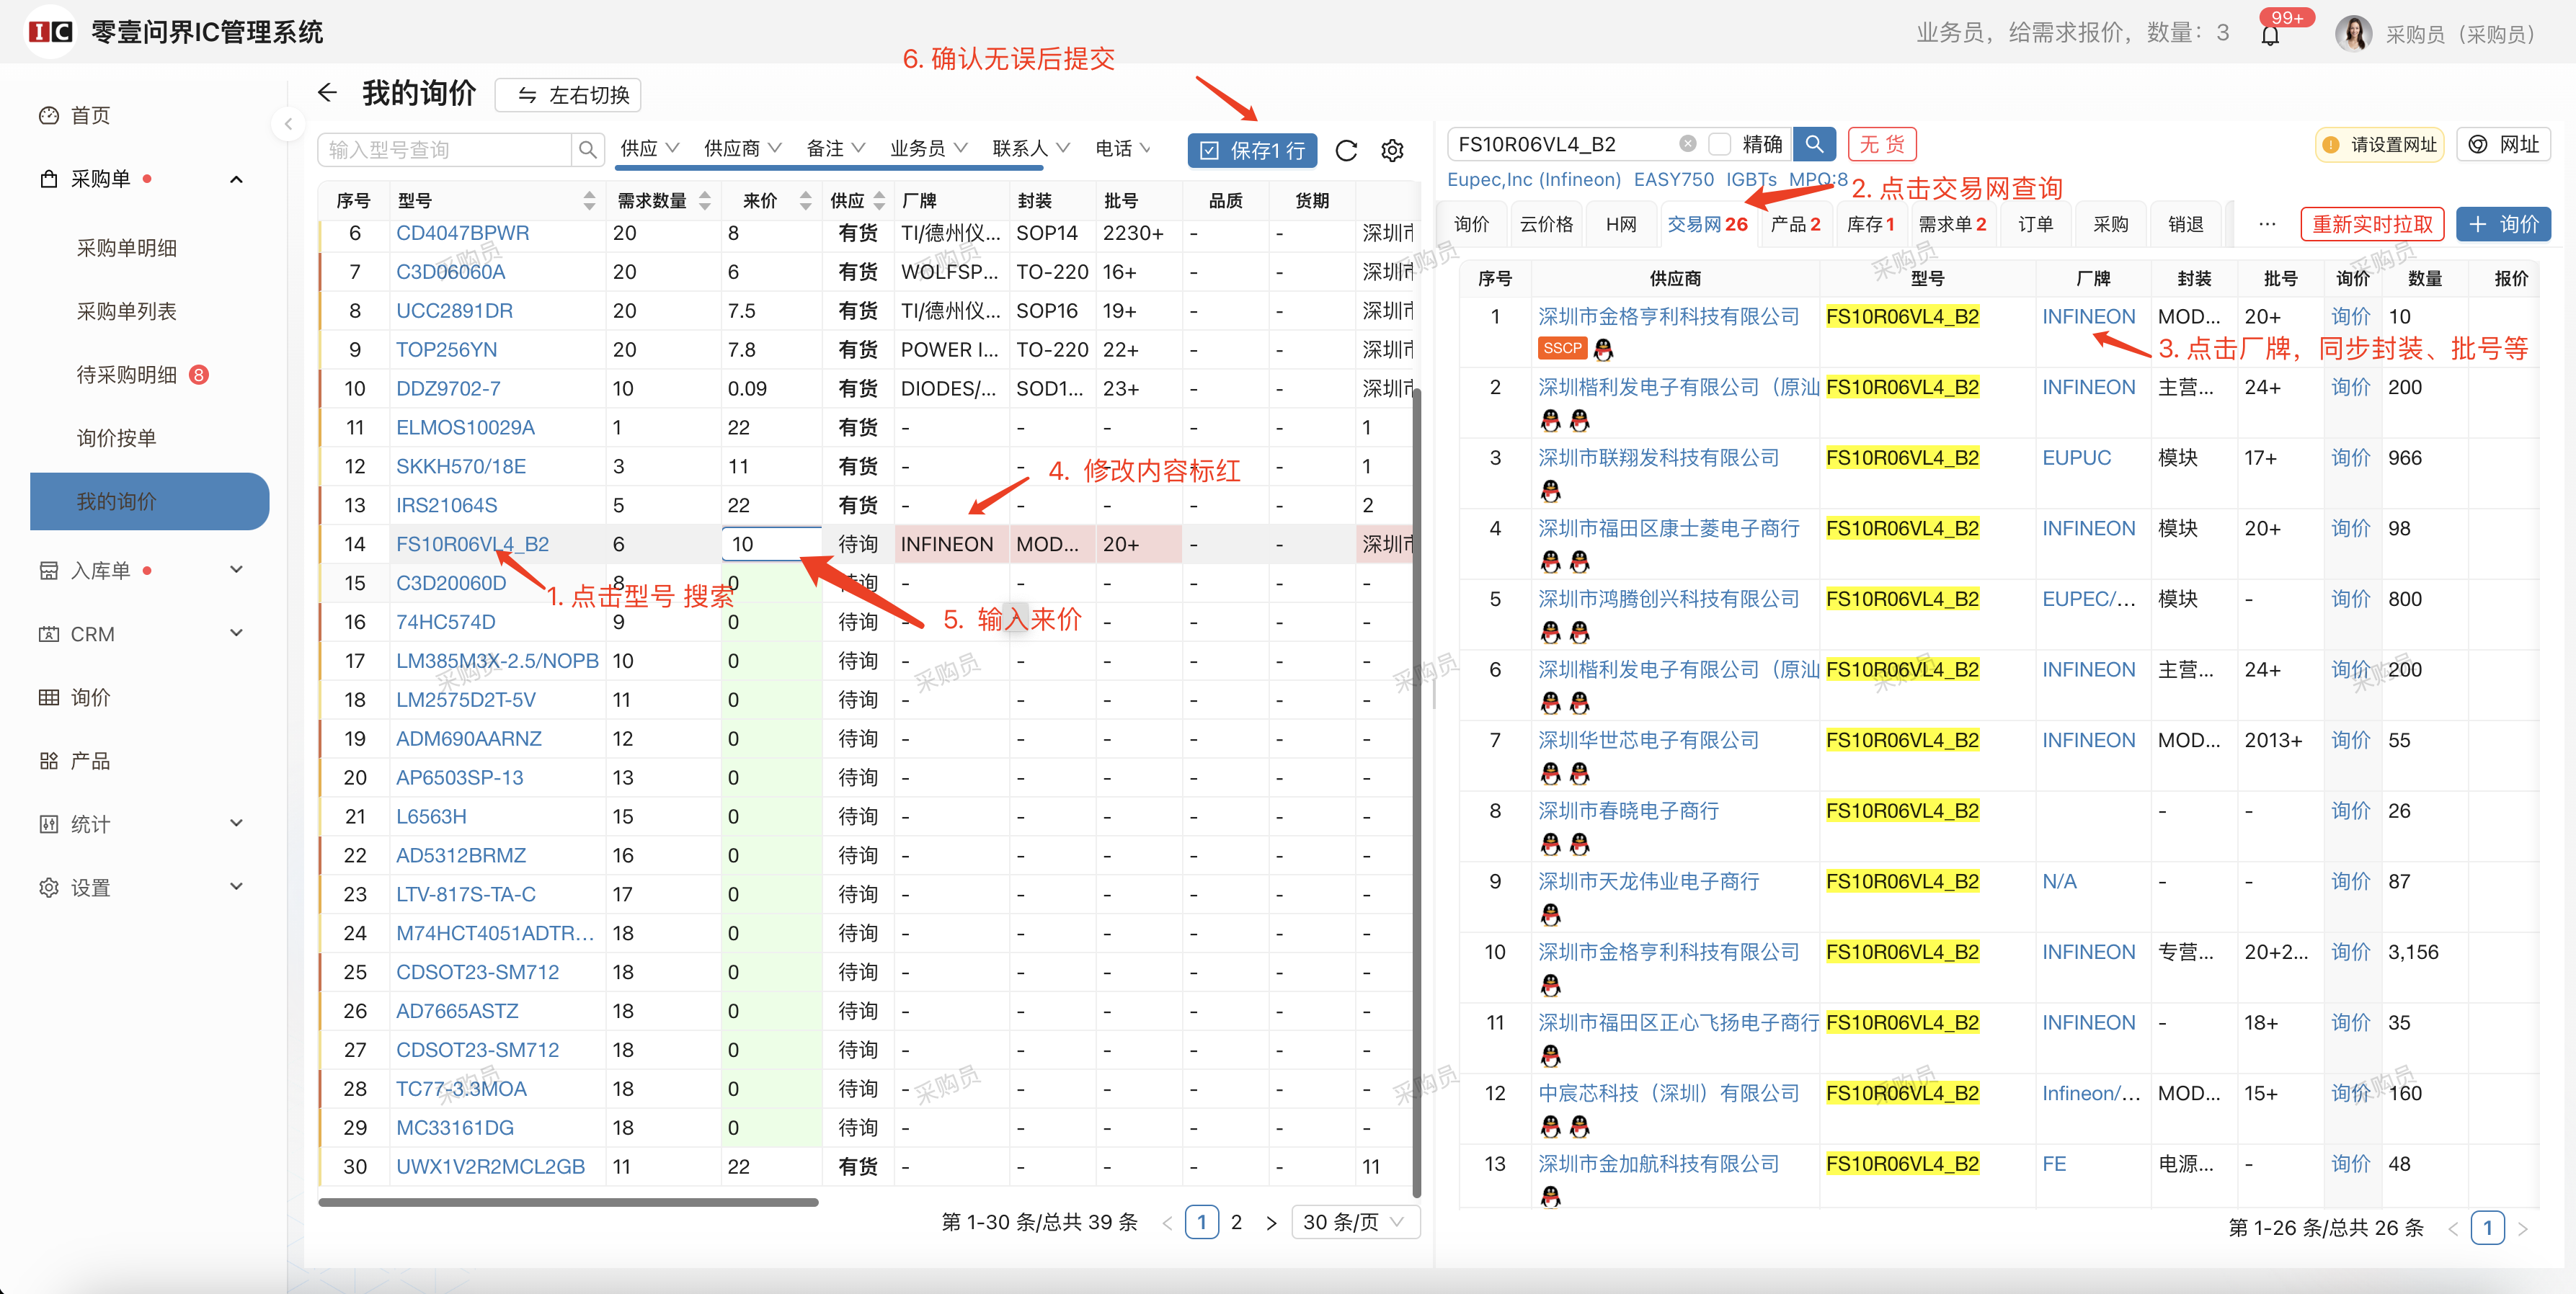Collapse the sidebar with chevron handle

point(288,124)
